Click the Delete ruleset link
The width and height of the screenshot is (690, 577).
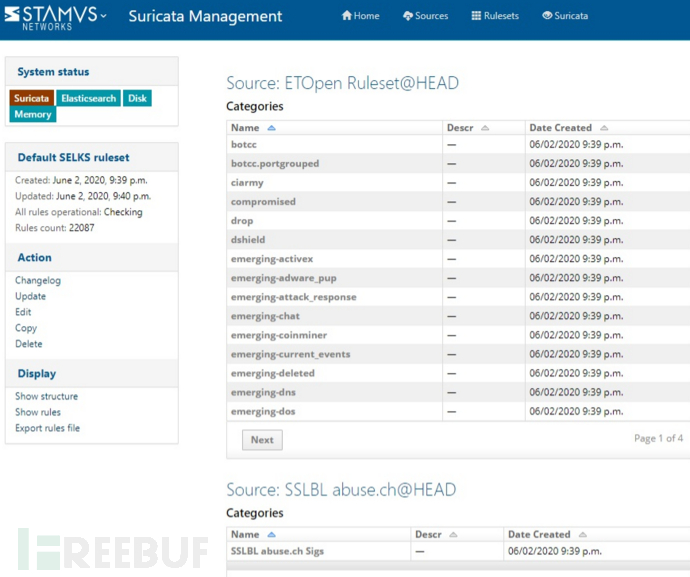tap(29, 344)
